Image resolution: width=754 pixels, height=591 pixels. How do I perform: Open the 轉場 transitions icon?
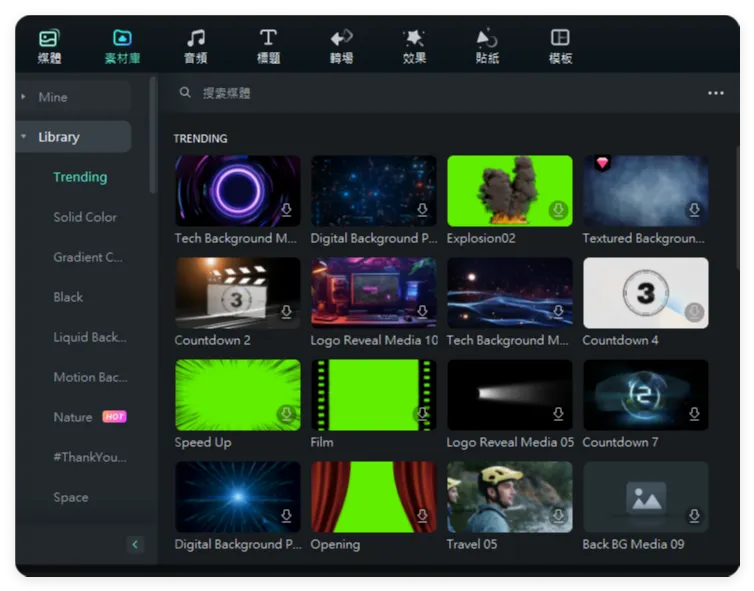tap(341, 39)
